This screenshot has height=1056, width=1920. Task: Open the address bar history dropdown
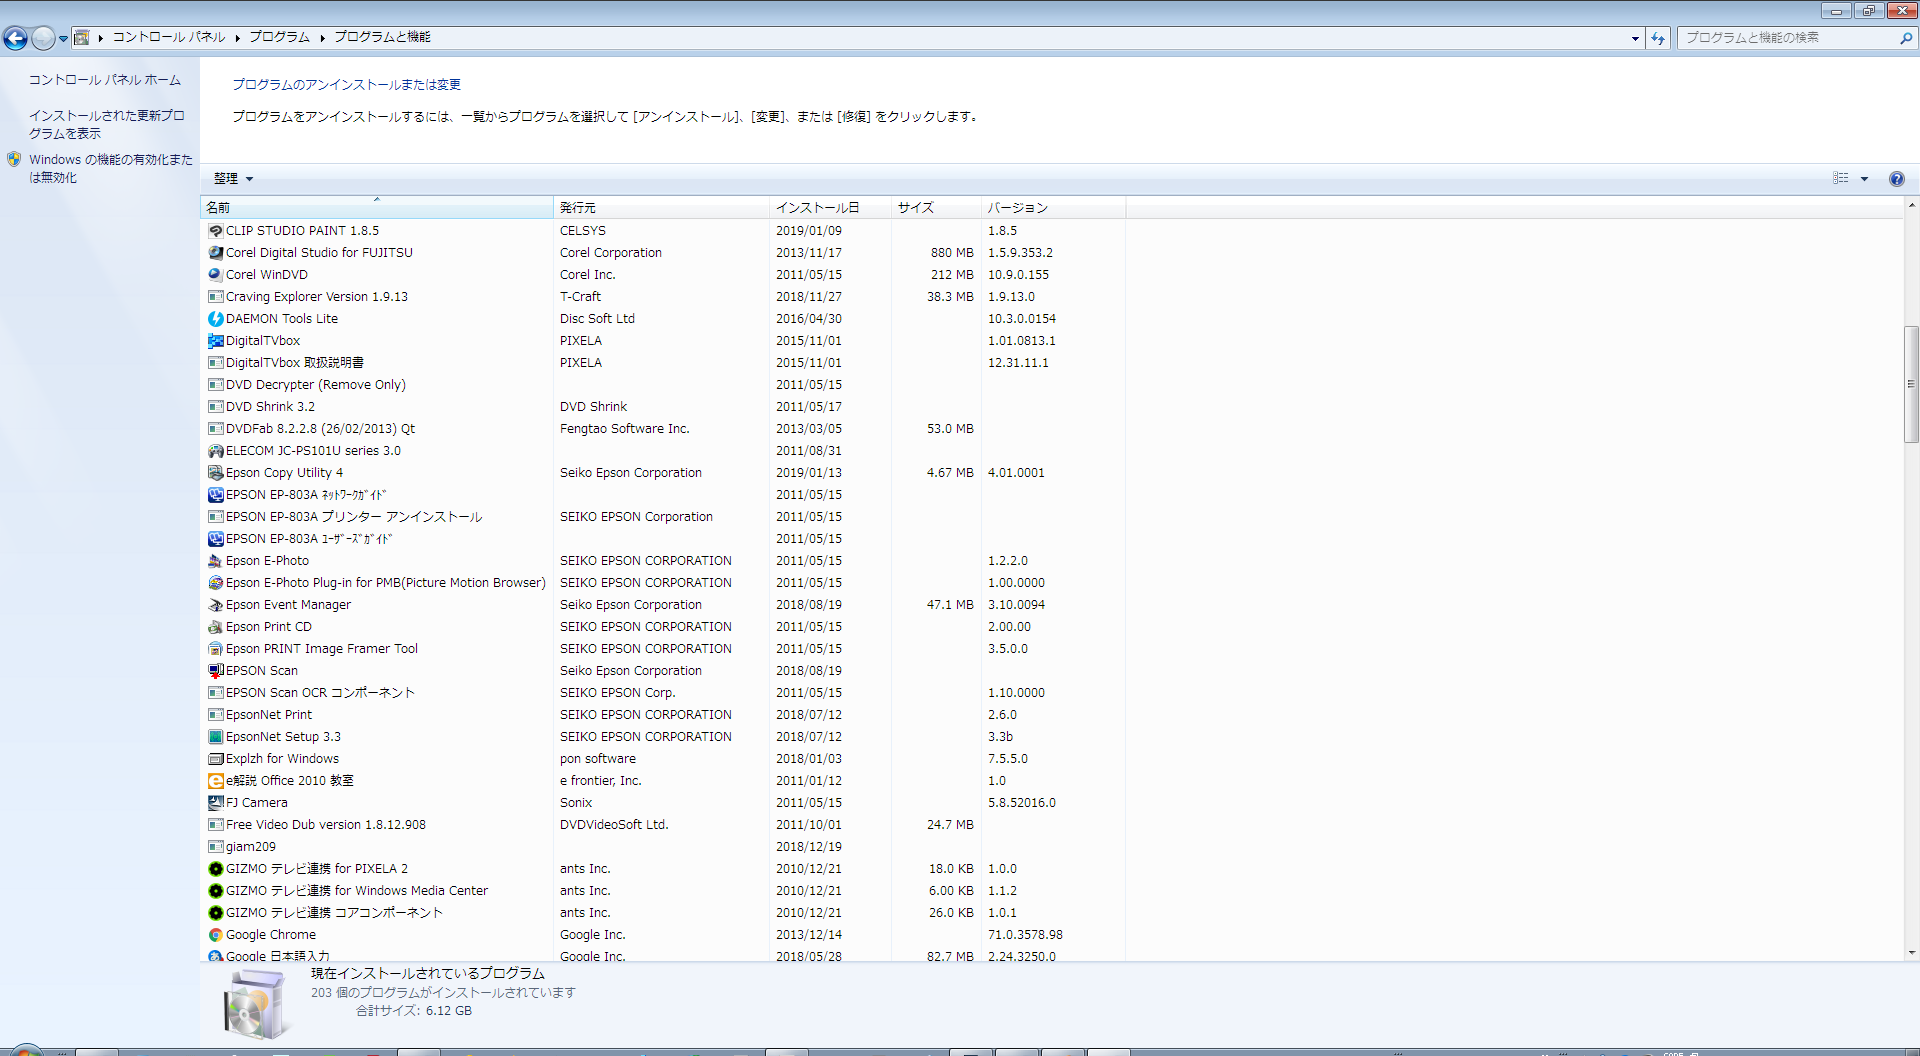(1635, 38)
